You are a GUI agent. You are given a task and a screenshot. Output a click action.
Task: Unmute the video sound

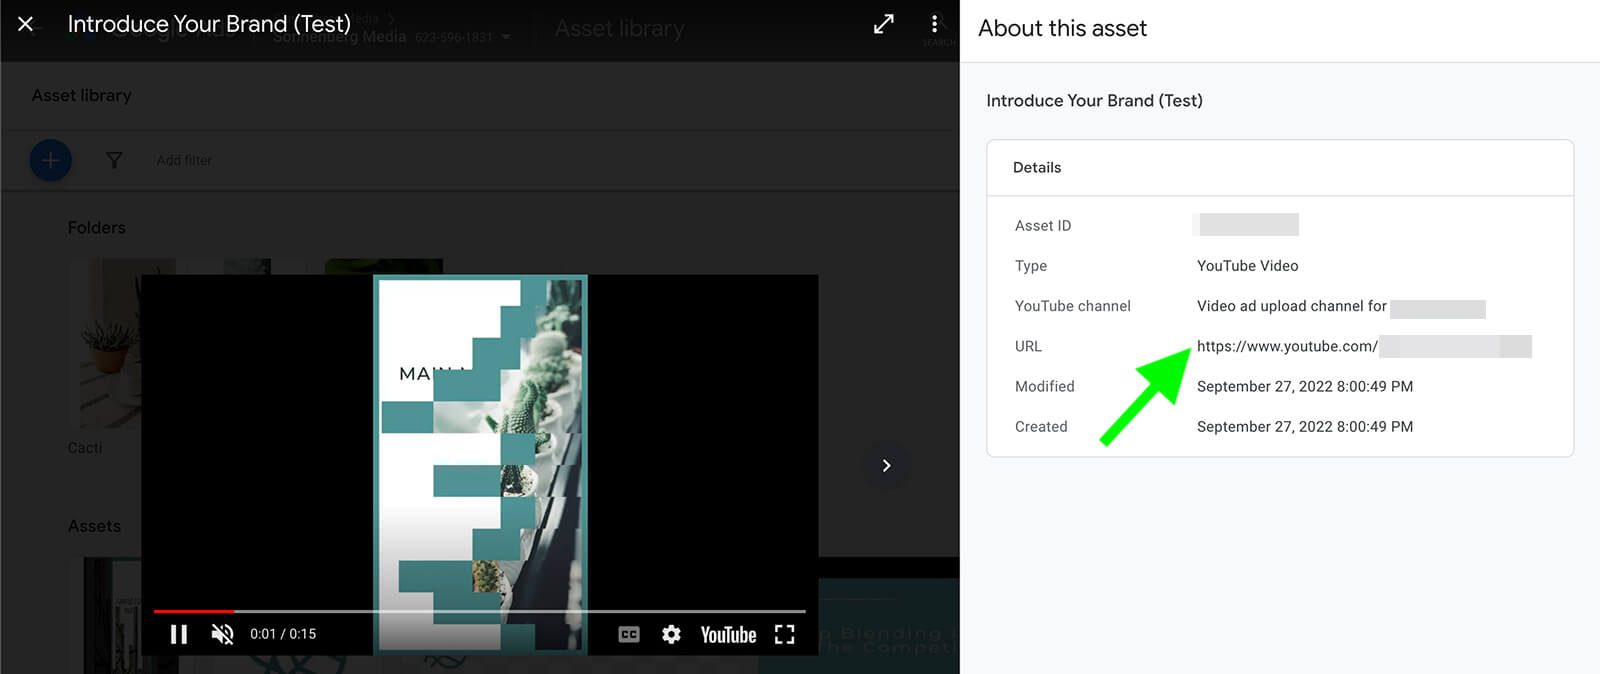click(222, 634)
